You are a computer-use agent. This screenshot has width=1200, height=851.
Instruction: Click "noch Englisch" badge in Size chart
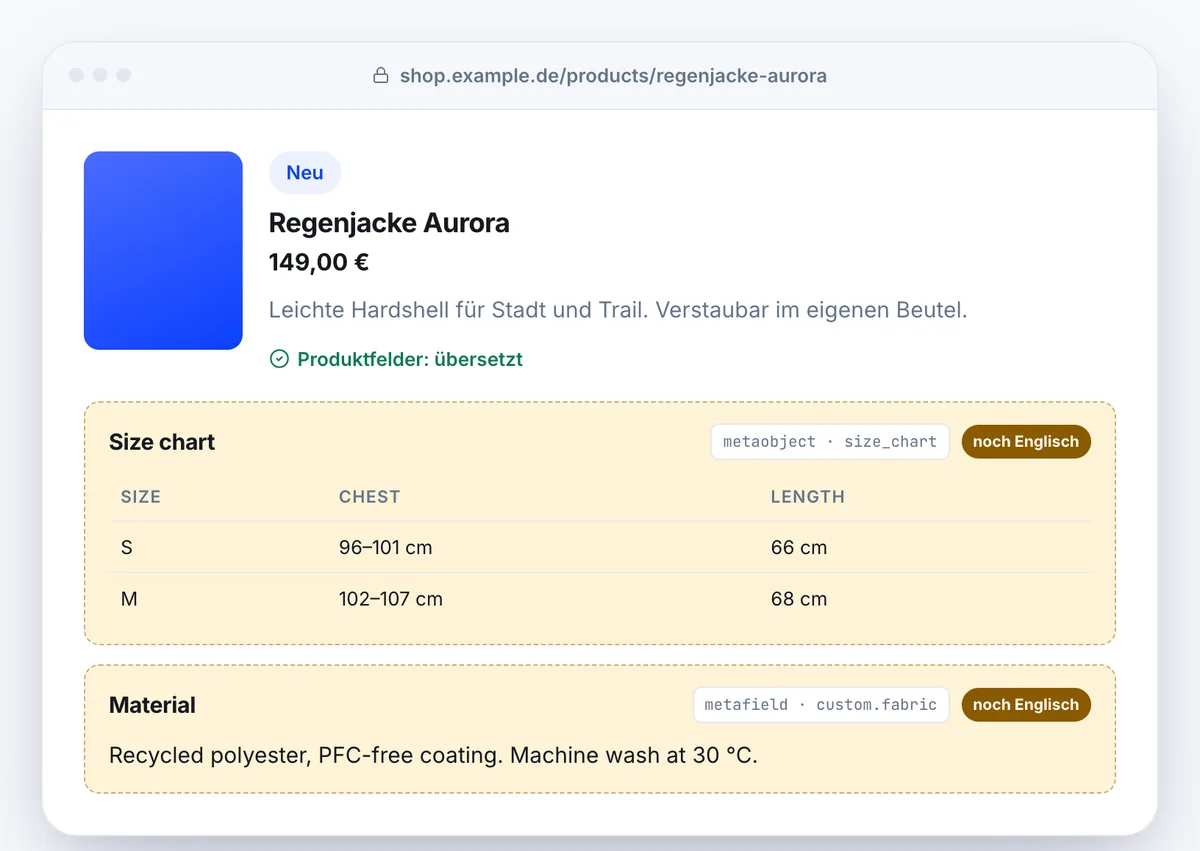tap(1026, 442)
